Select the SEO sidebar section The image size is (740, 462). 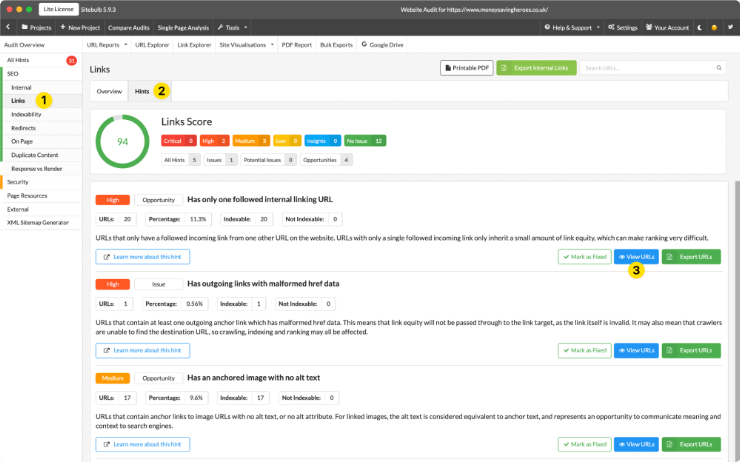12,74
